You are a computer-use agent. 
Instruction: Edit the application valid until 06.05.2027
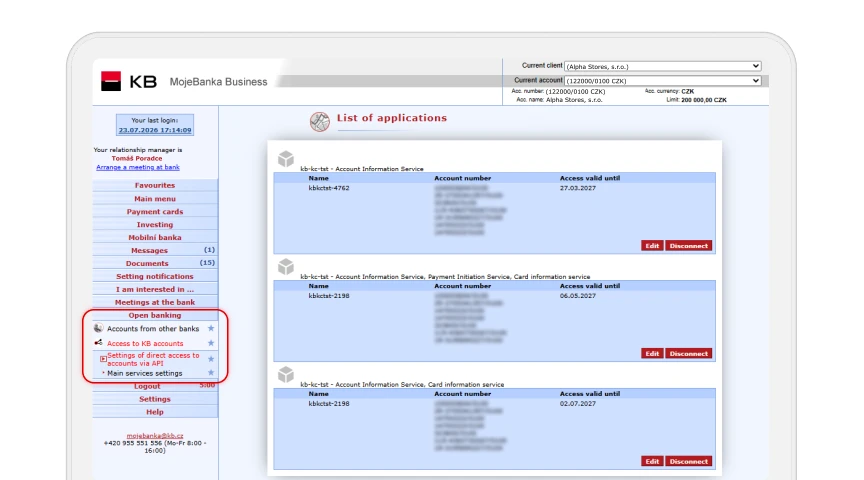[652, 353]
